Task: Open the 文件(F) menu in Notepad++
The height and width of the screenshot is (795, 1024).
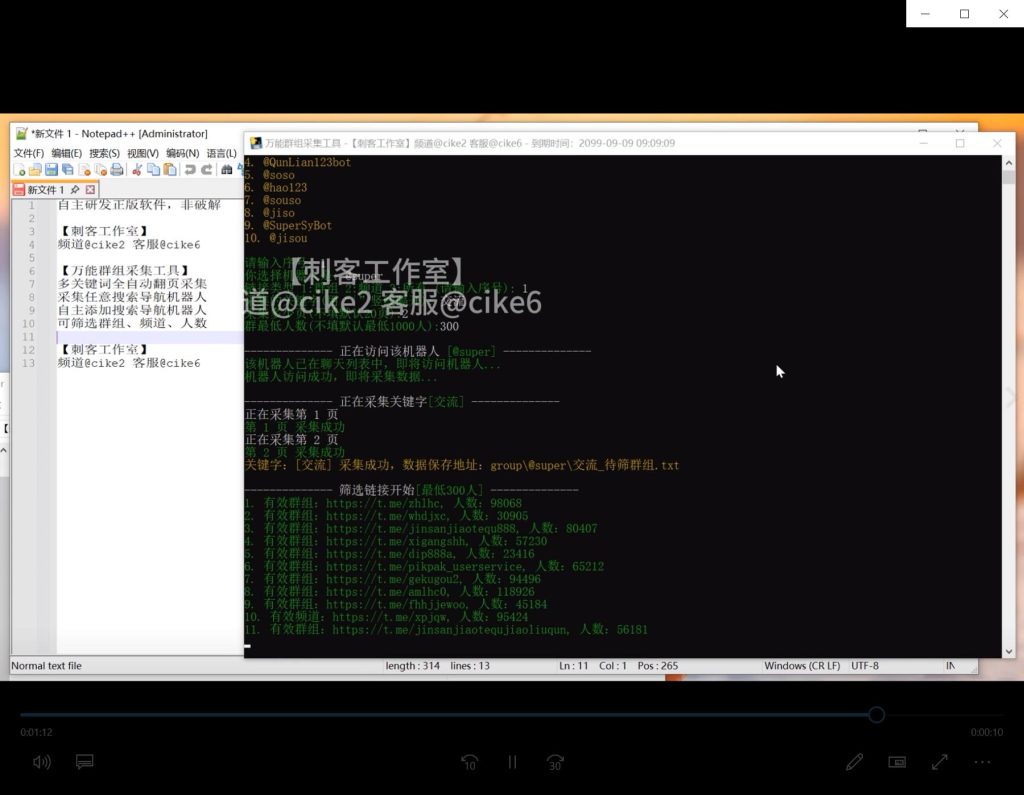Action: (28, 153)
